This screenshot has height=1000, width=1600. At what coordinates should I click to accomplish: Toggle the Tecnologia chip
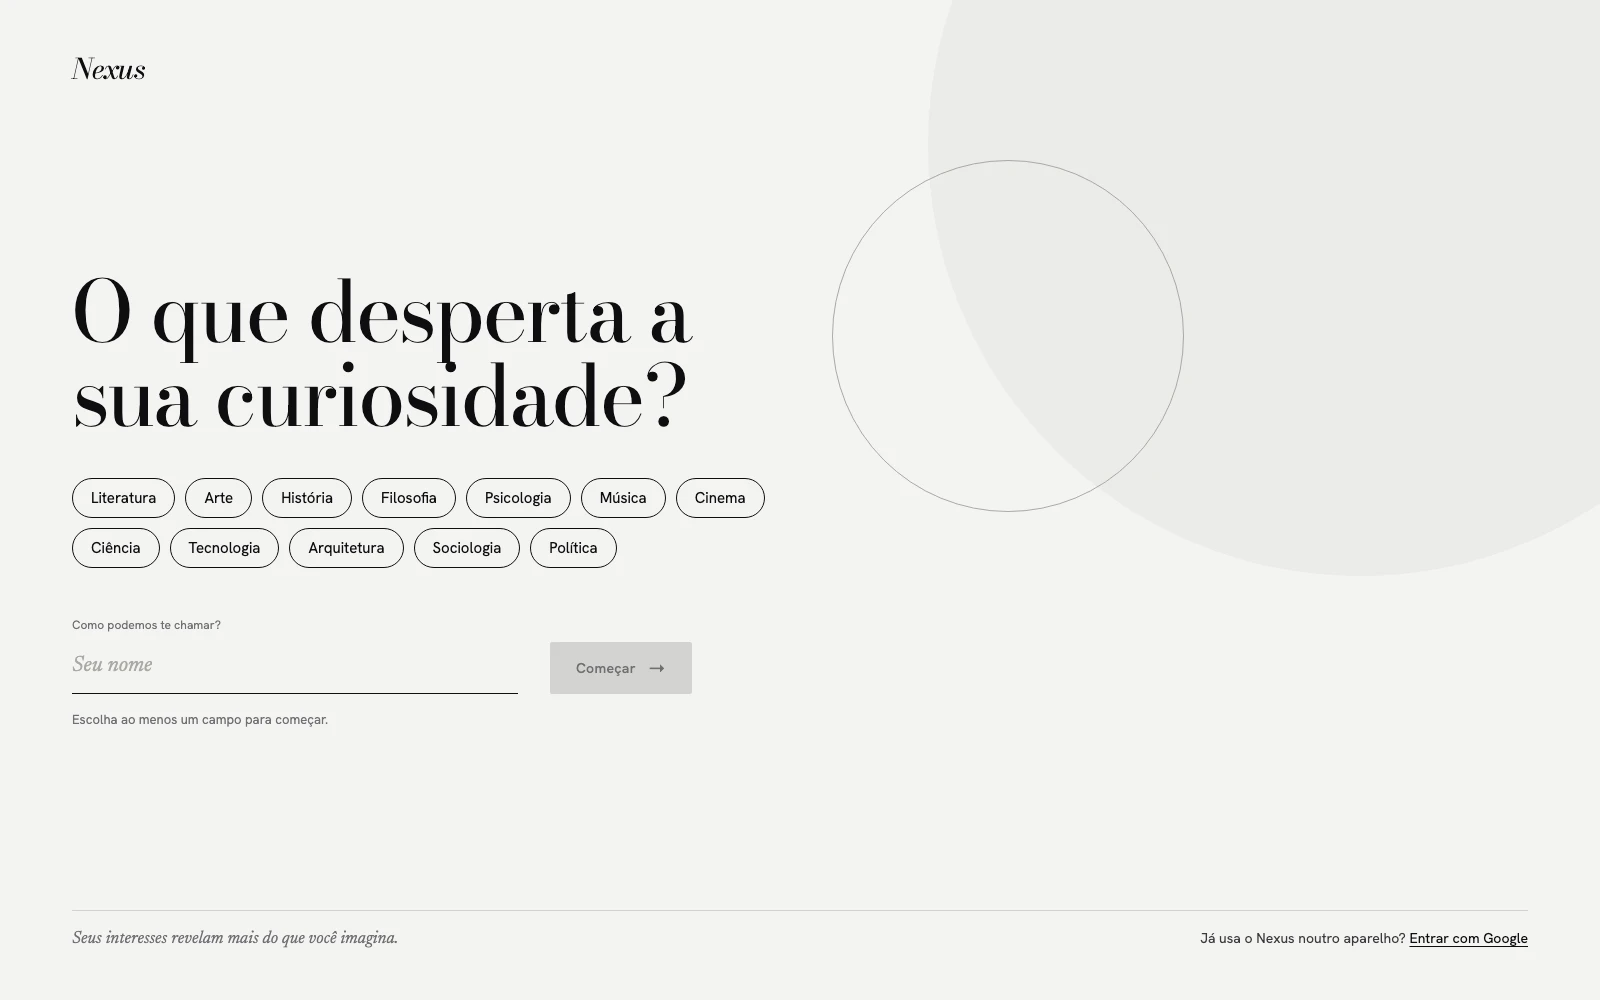click(224, 548)
